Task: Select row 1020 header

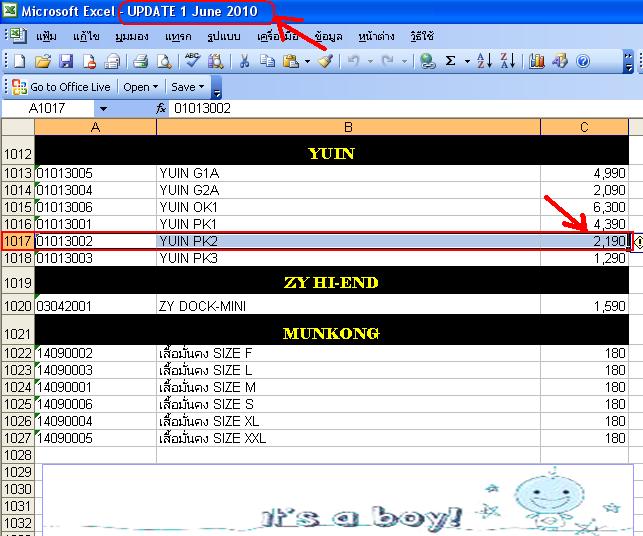Action: [x=17, y=306]
